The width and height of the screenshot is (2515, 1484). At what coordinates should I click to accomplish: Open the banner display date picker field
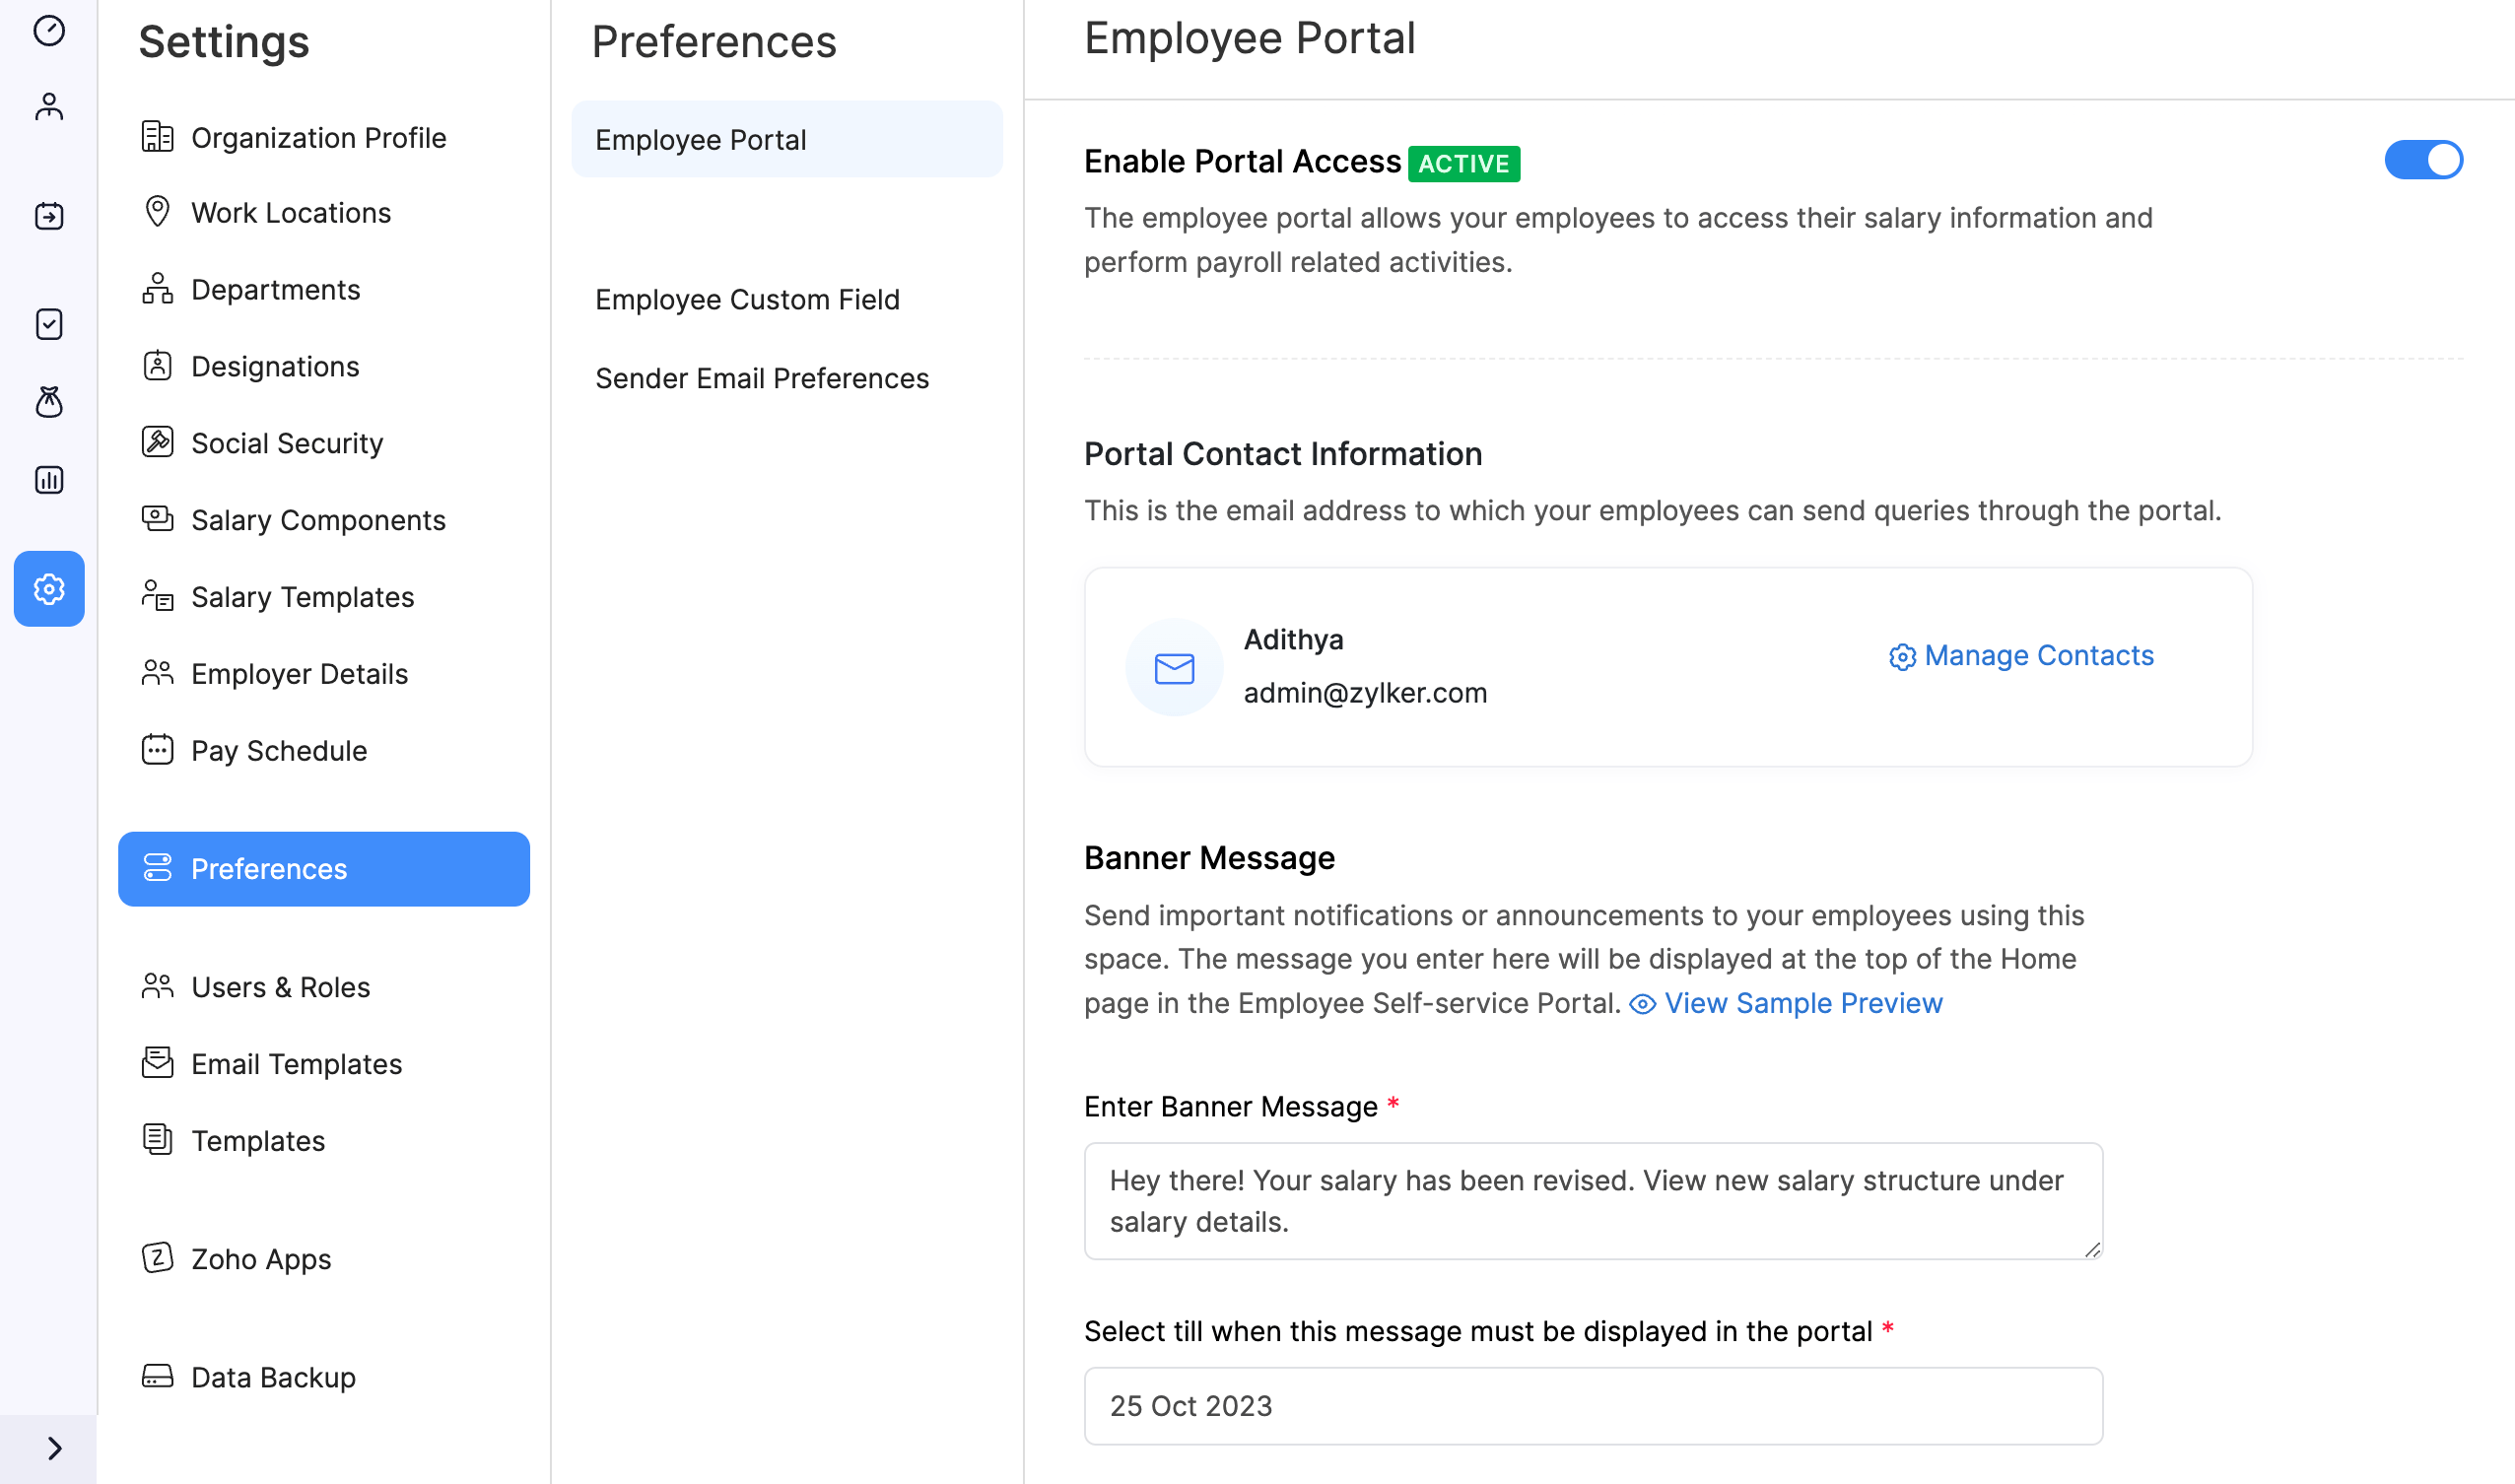pos(1592,1406)
